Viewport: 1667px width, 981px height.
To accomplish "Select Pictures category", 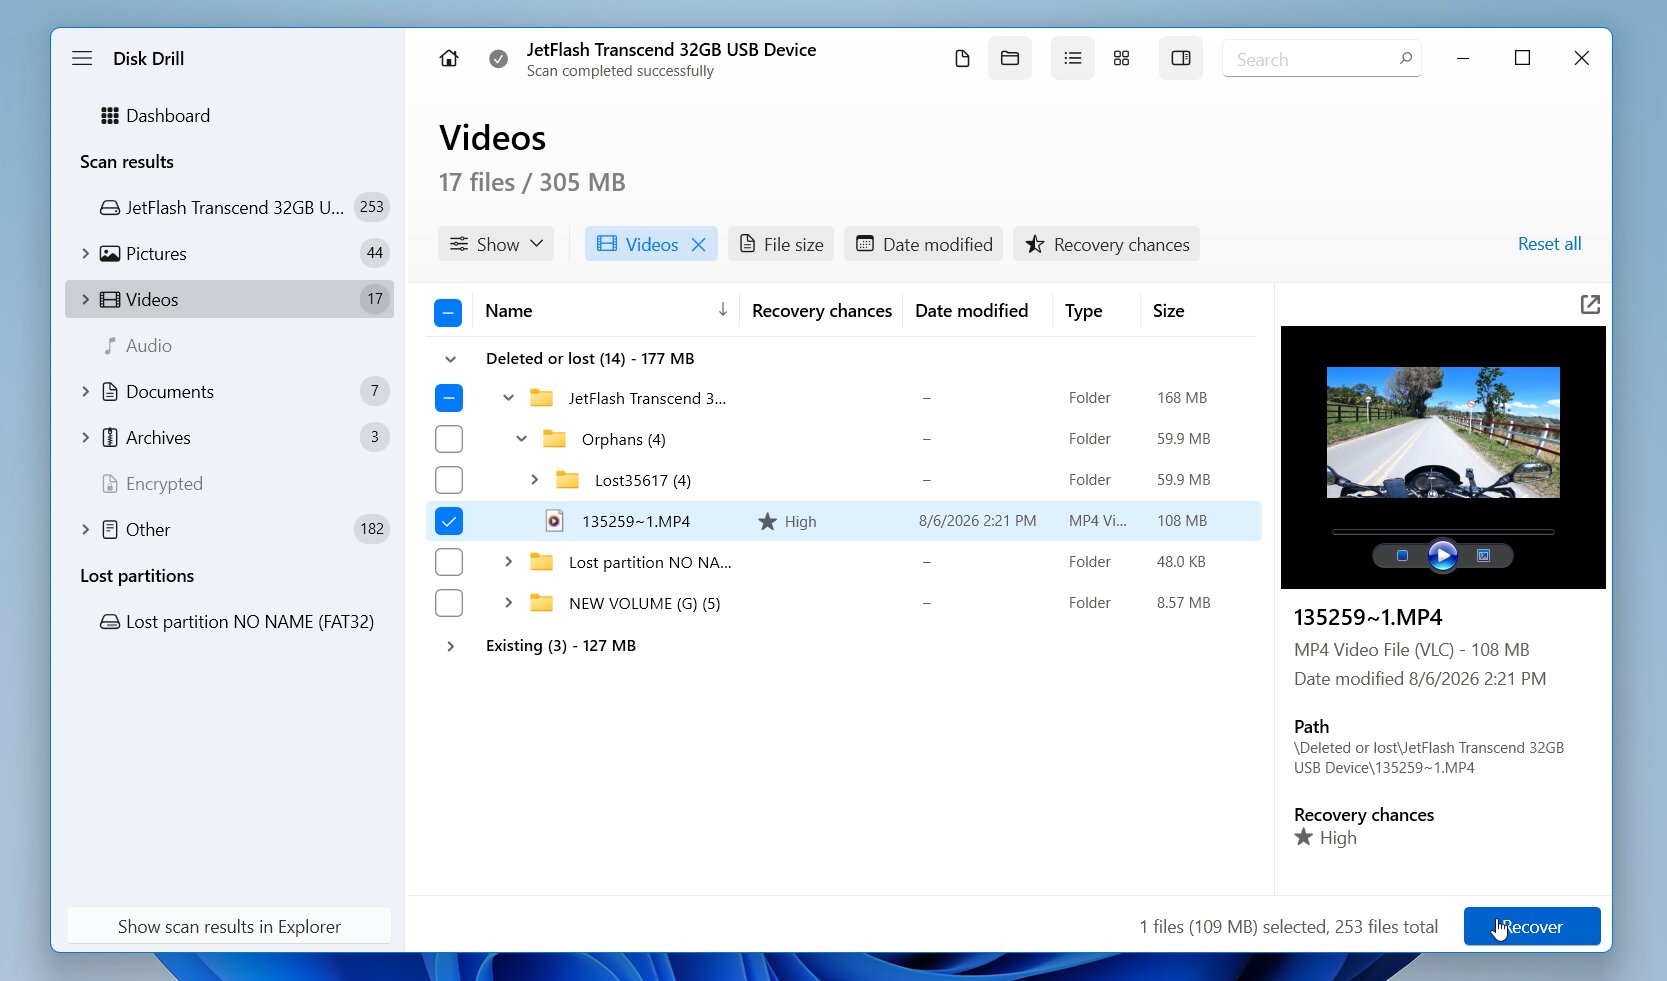I will (x=229, y=253).
